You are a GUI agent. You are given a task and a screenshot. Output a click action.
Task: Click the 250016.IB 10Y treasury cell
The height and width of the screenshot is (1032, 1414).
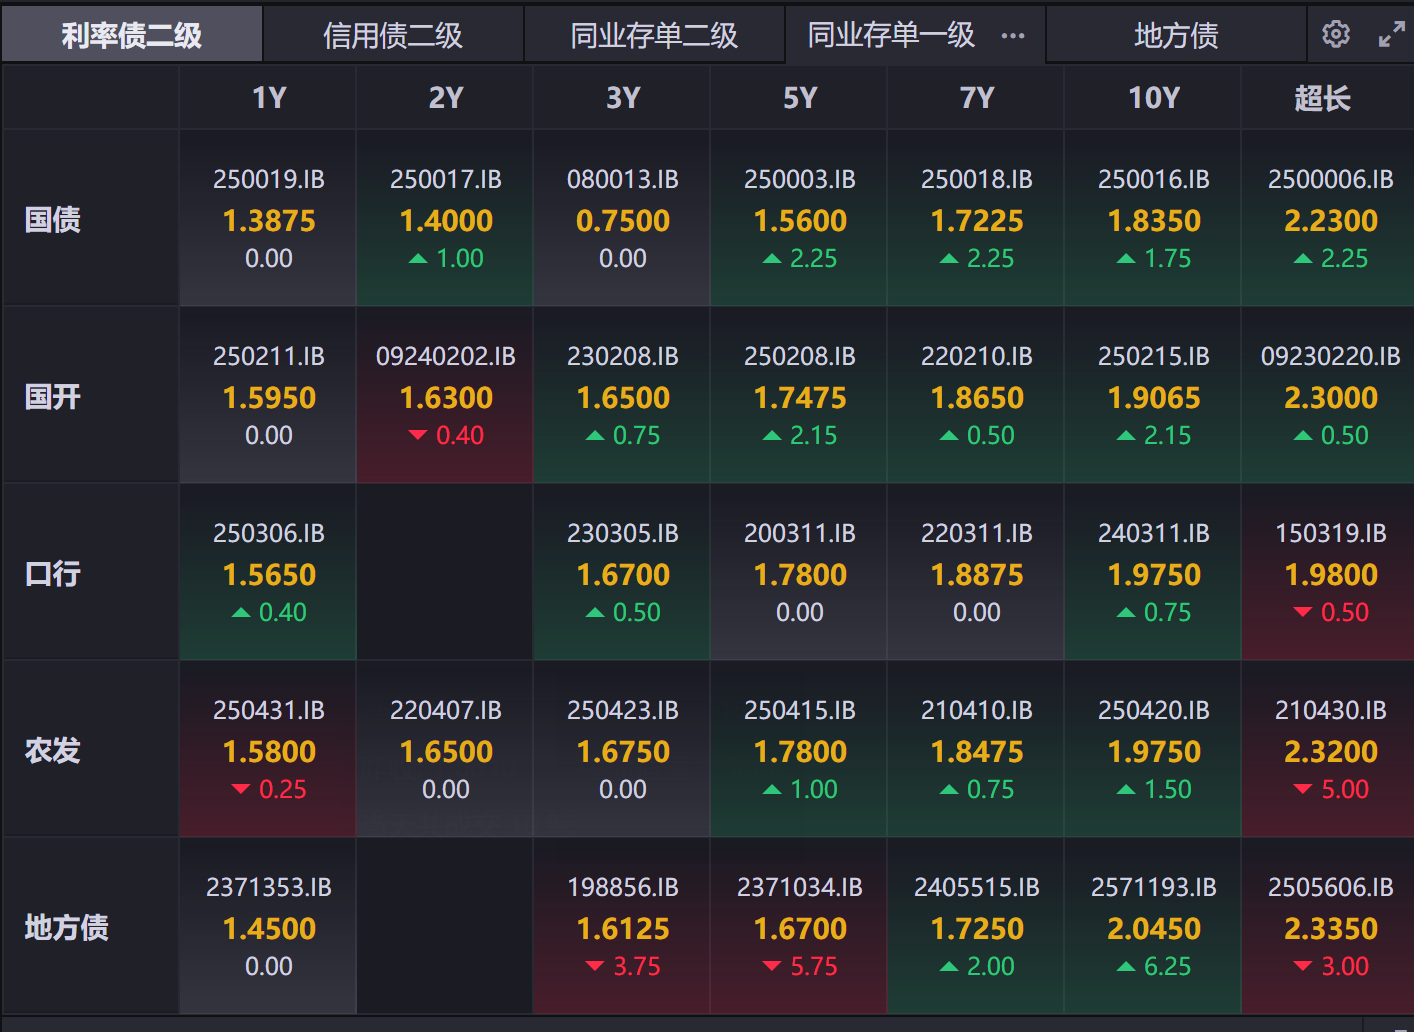click(1153, 219)
